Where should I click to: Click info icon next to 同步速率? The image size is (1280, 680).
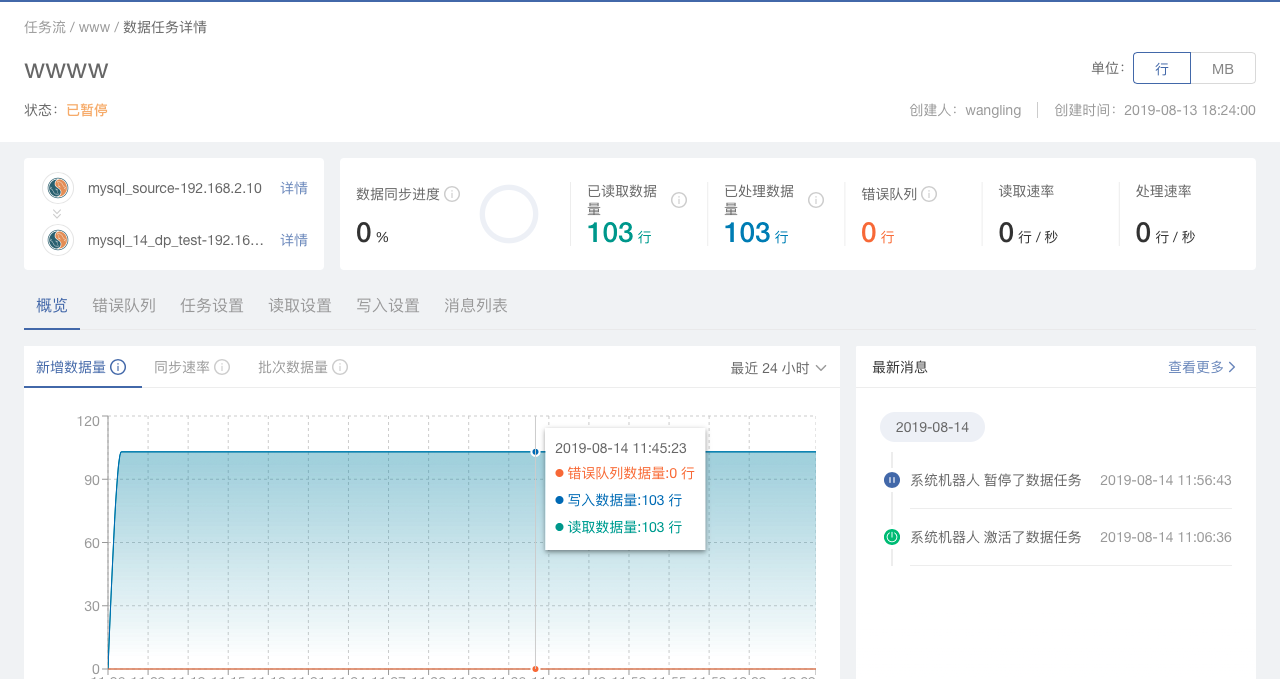(x=222, y=367)
